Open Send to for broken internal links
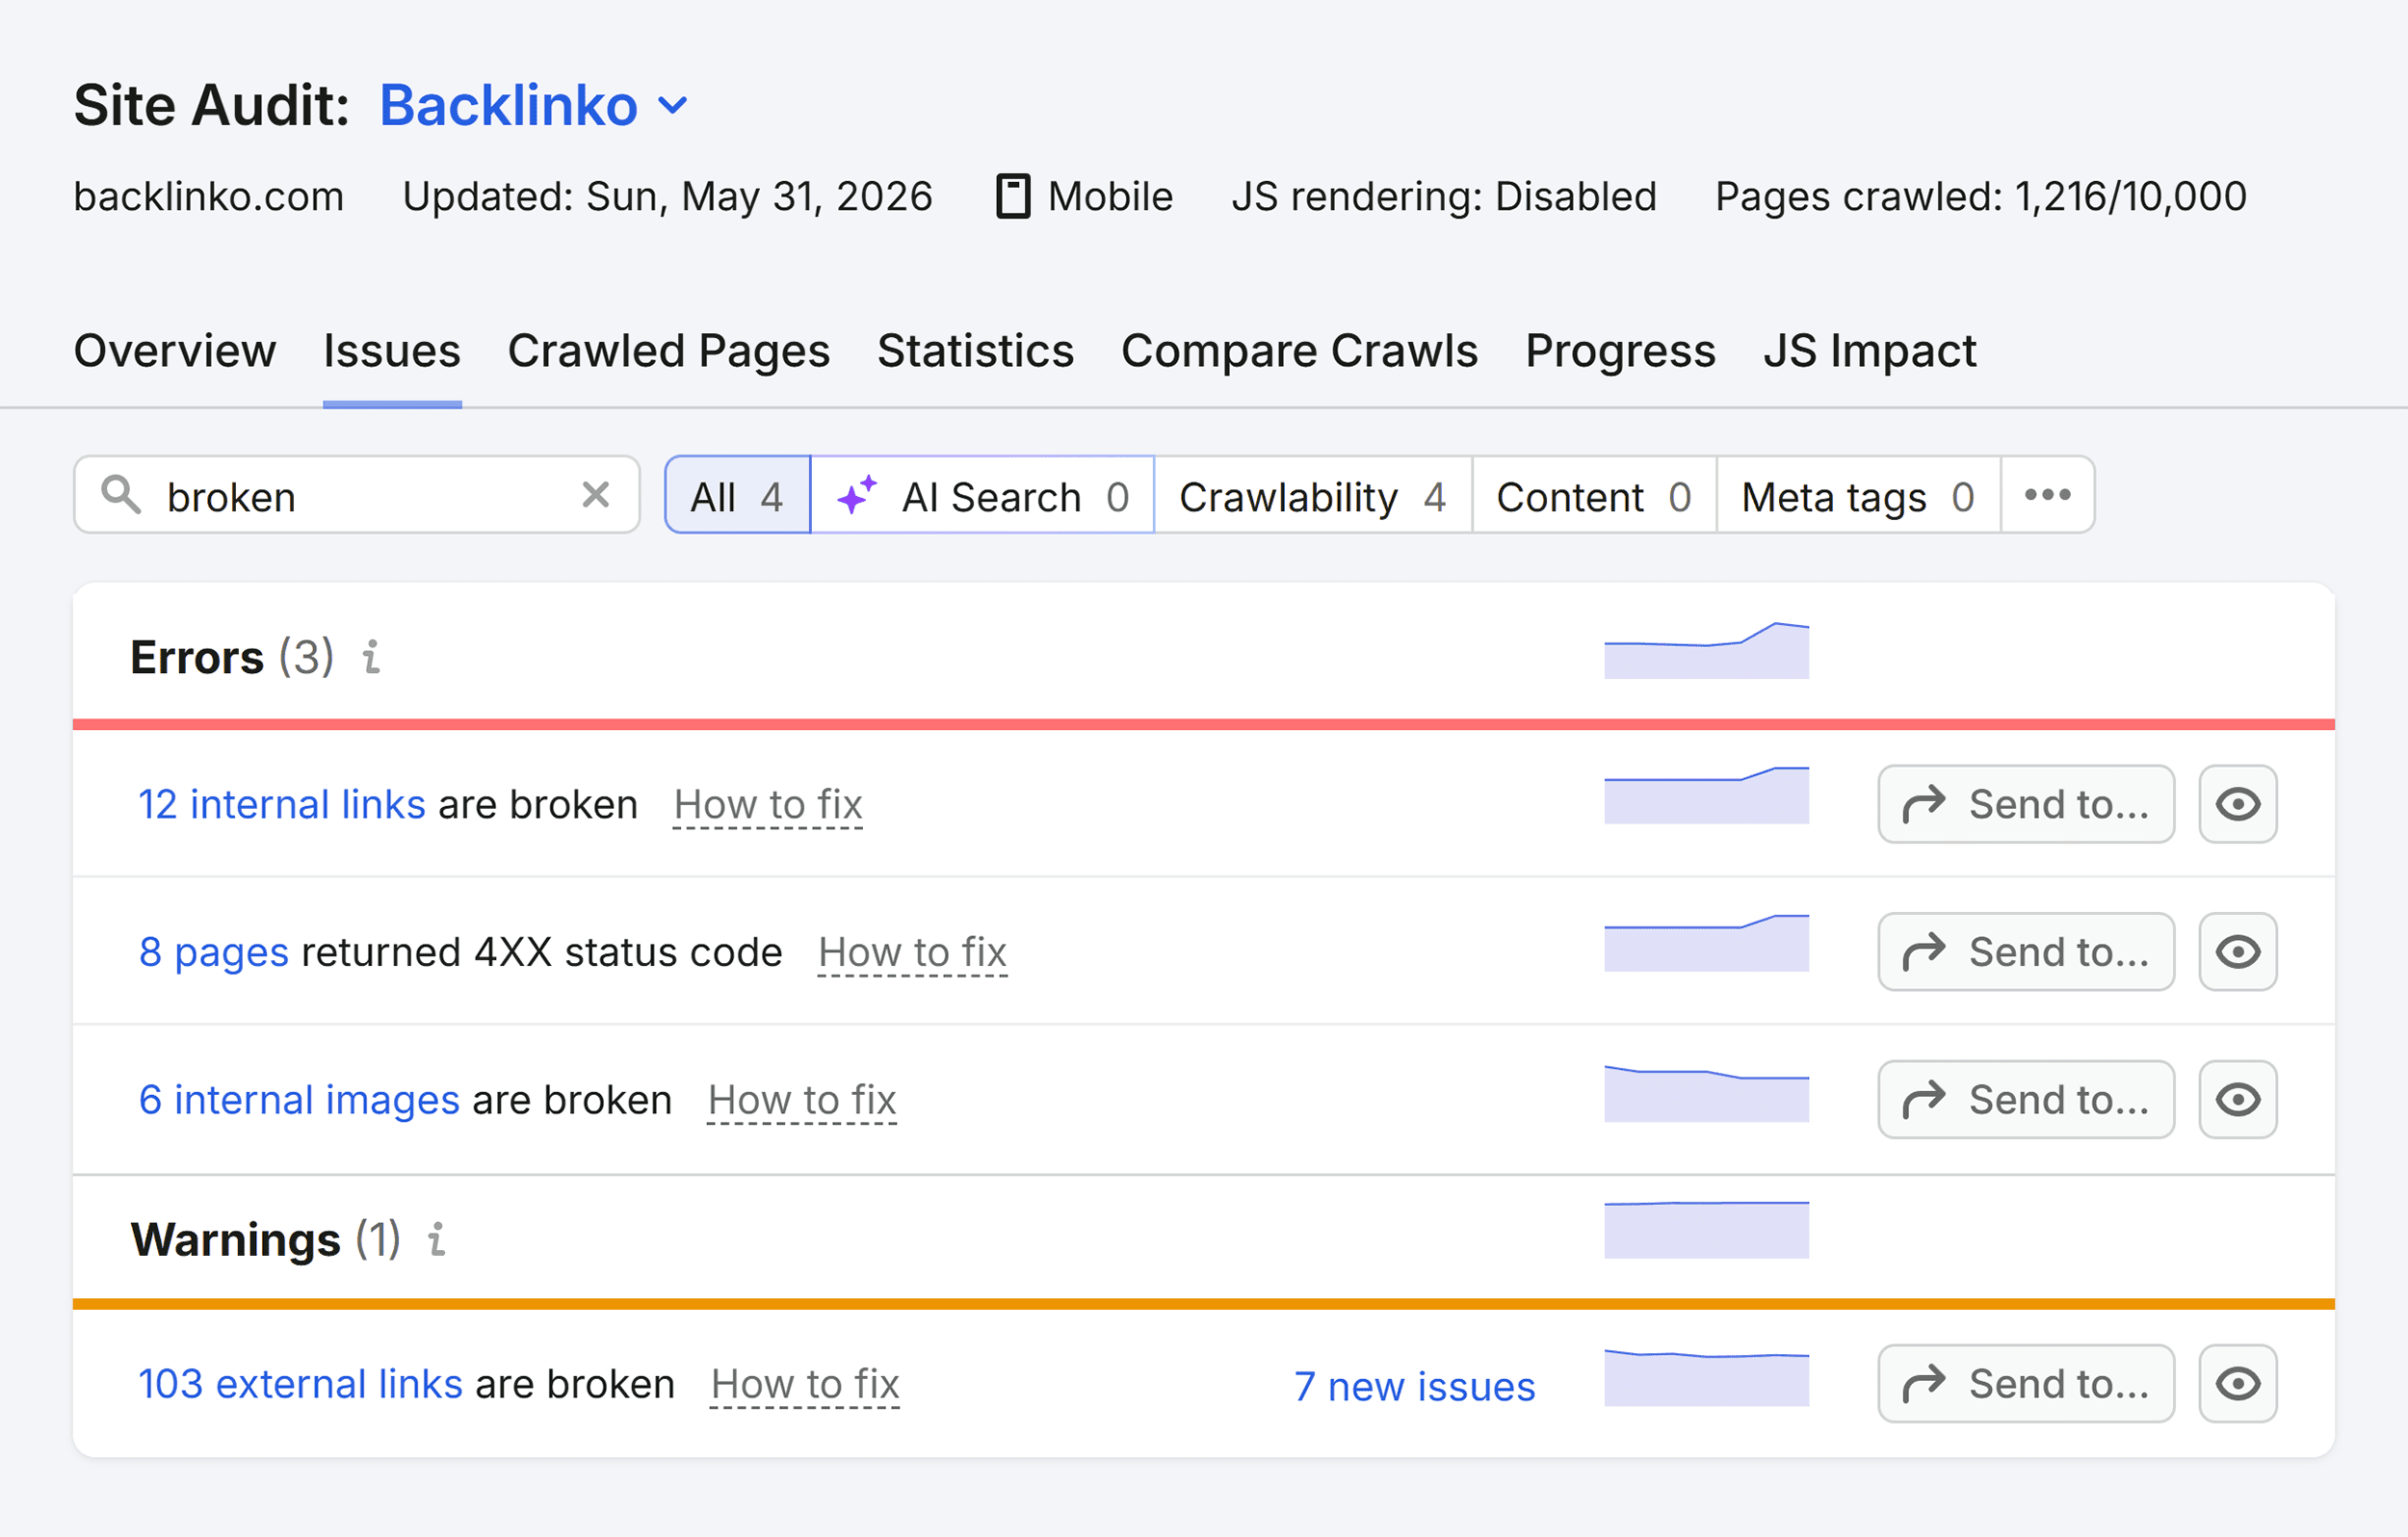 pos(2026,804)
